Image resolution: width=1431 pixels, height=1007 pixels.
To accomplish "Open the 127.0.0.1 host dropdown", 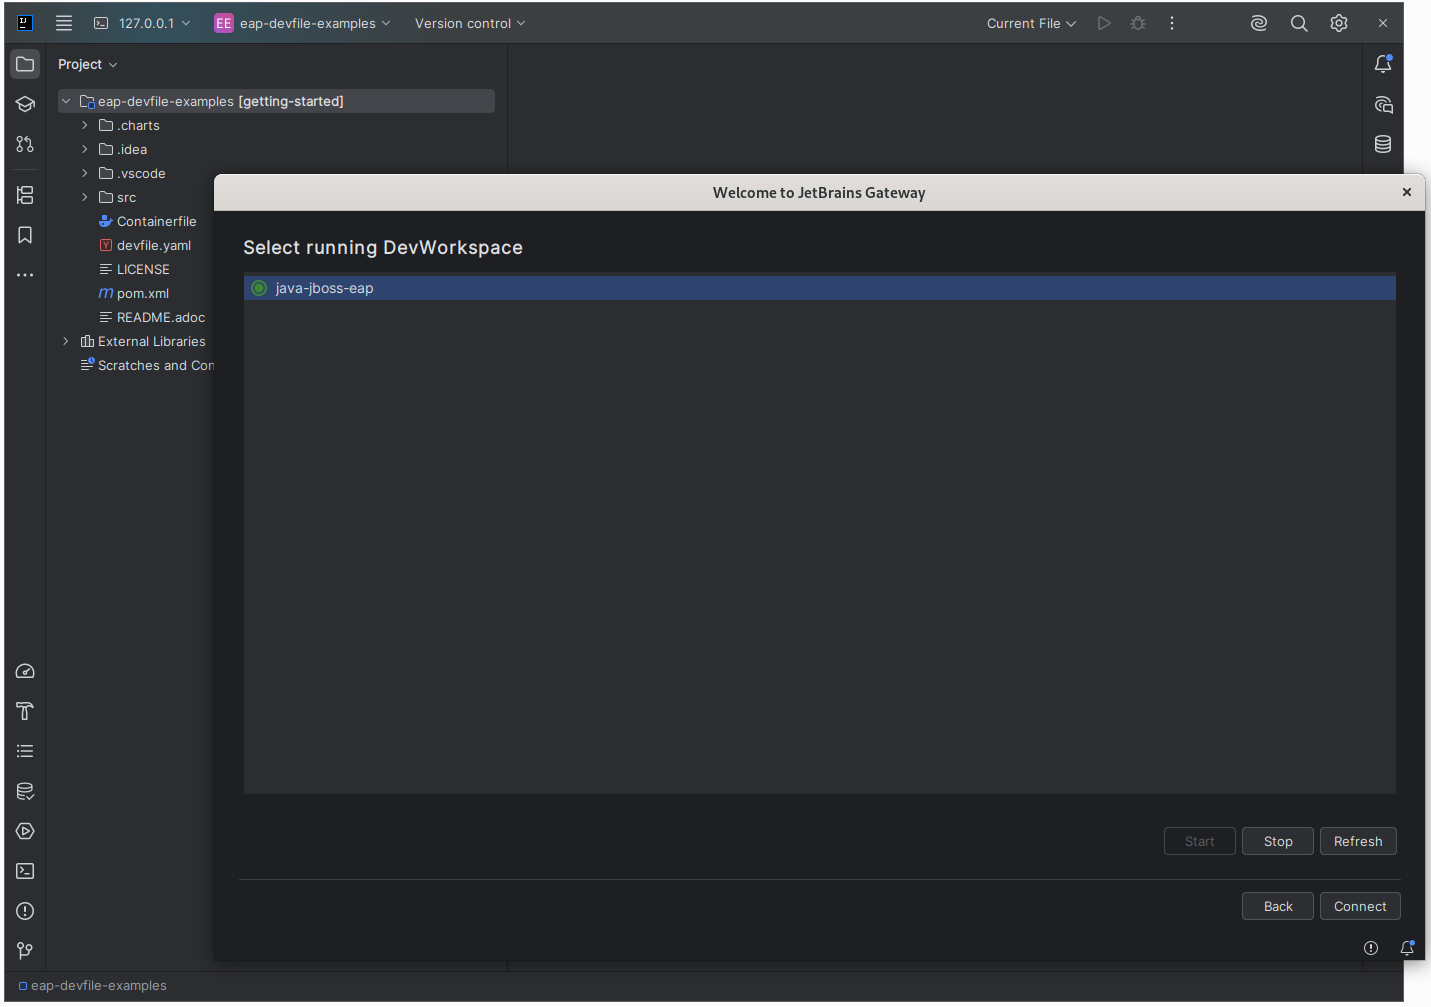I will [x=142, y=23].
